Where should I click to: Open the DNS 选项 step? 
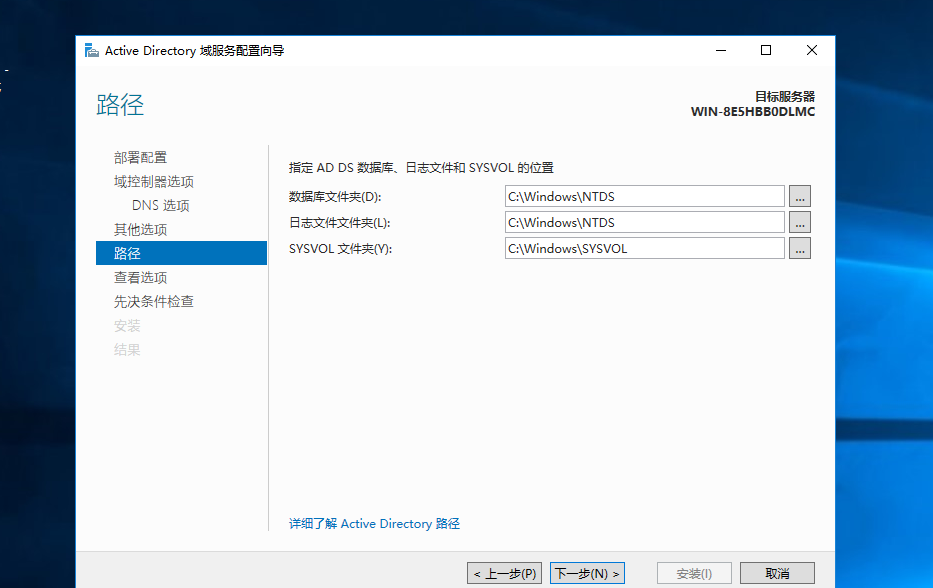click(x=161, y=205)
